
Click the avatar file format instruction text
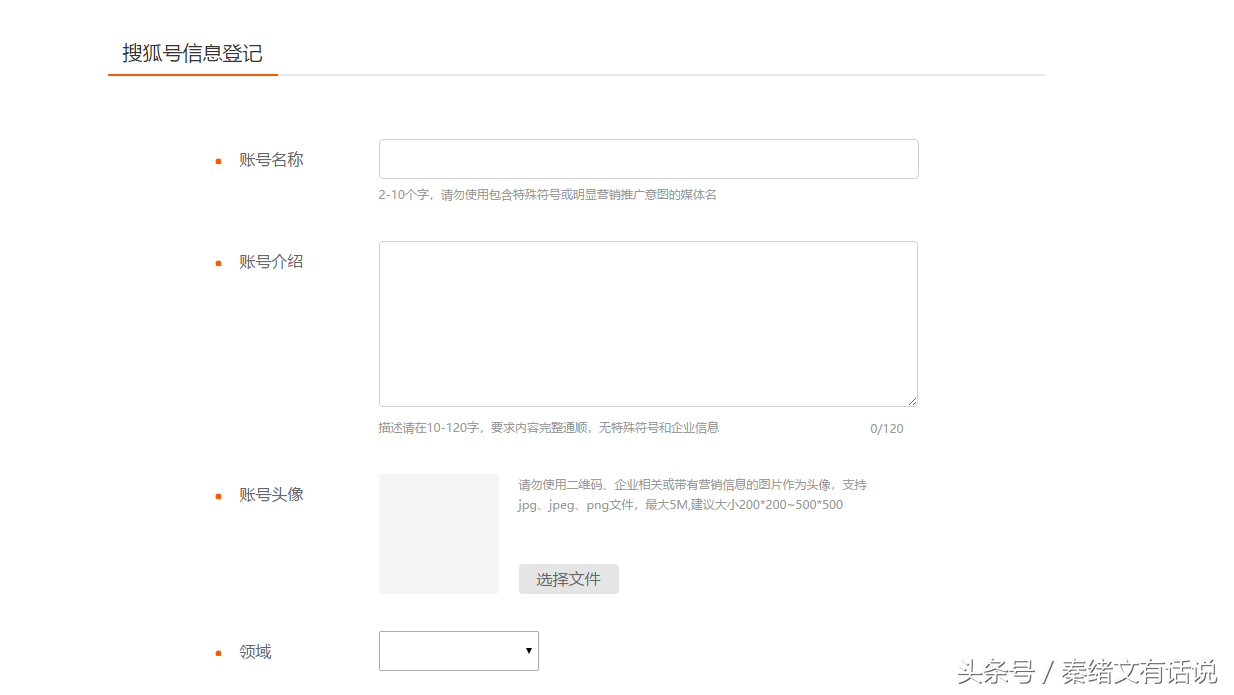pyautogui.click(x=692, y=495)
